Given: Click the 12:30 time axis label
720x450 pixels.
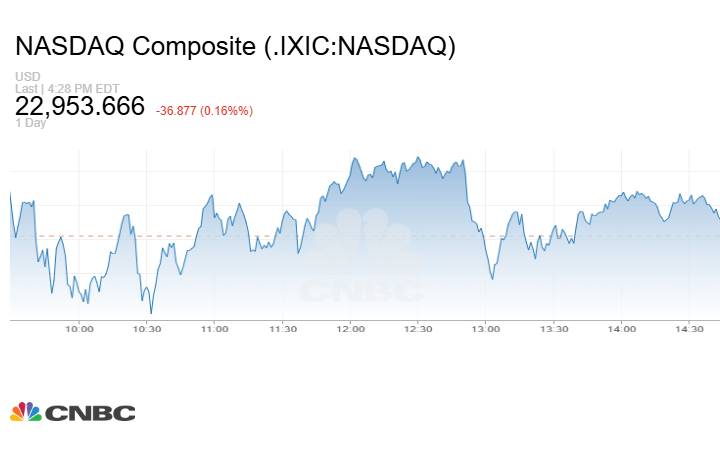Looking at the screenshot, I should coord(418,329).
